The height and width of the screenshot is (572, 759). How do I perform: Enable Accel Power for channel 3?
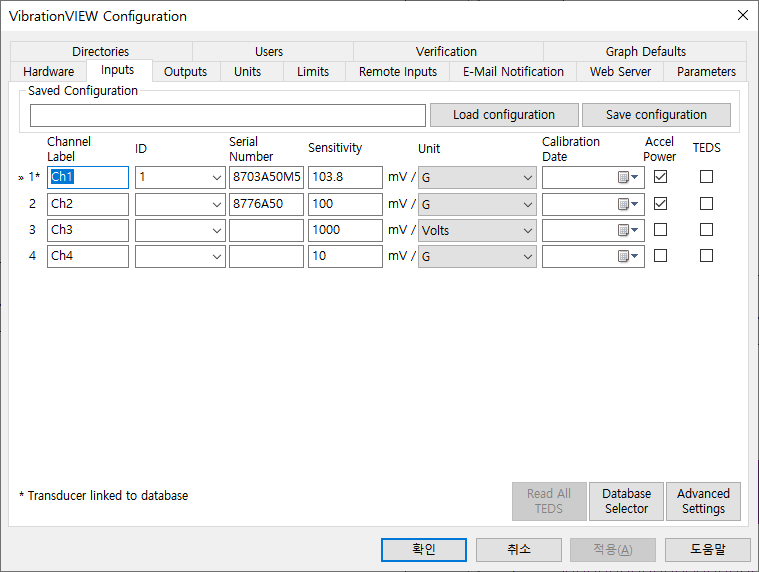tap(660, 229)
